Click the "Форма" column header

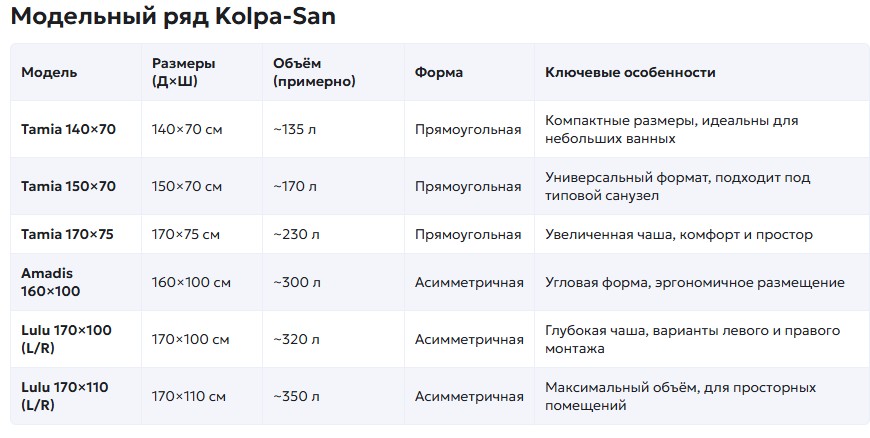tap(439, 73)
